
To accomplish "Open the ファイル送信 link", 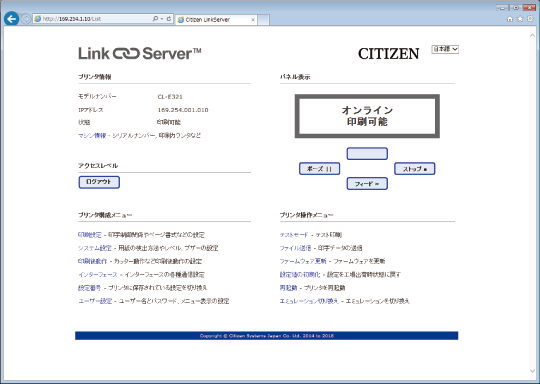I will point(295,248).
